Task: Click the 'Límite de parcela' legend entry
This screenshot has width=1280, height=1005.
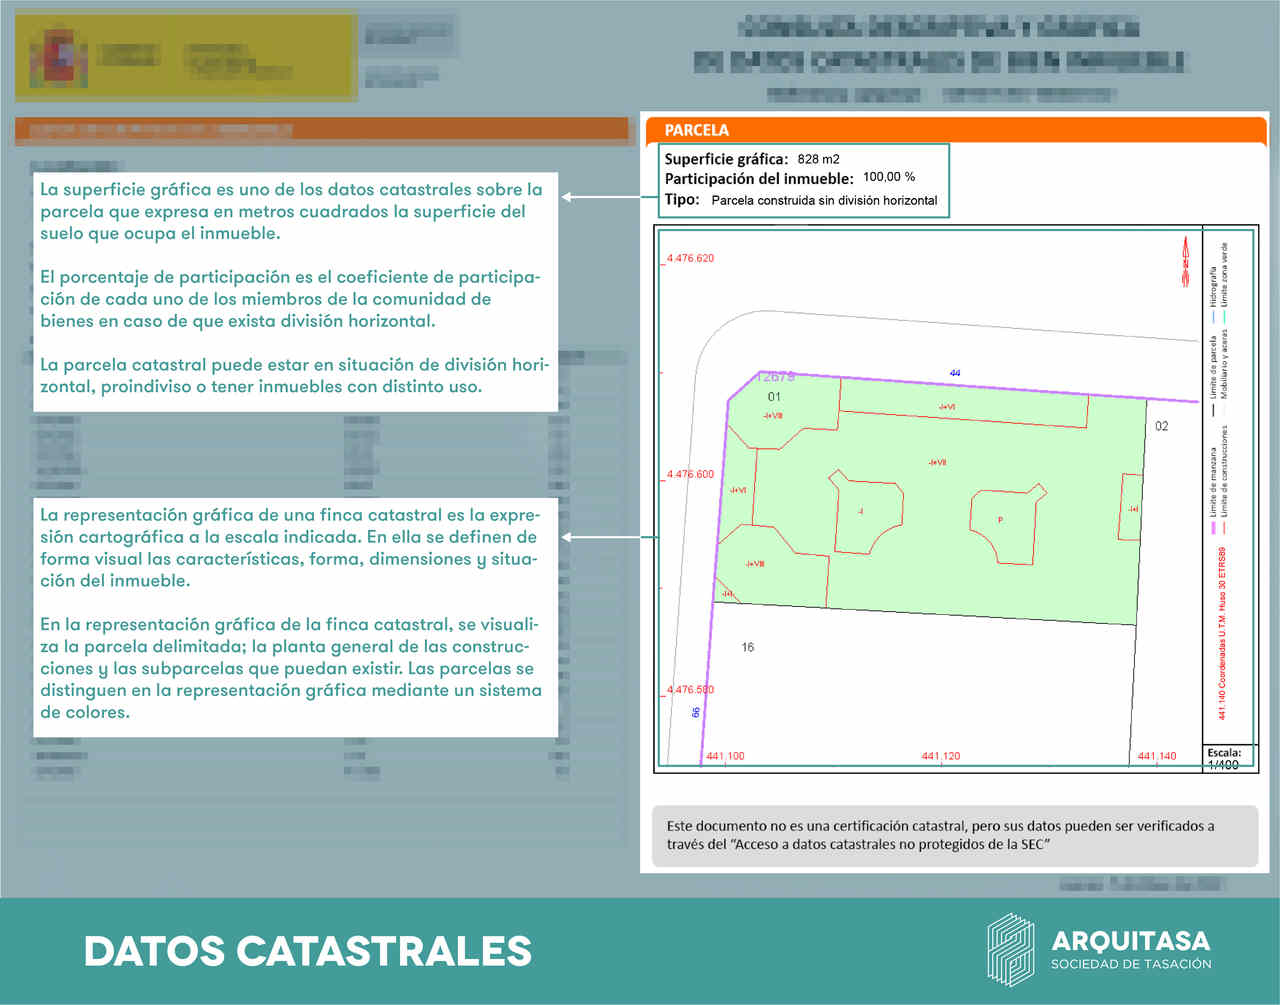Action: click(x=1213, y=366)
